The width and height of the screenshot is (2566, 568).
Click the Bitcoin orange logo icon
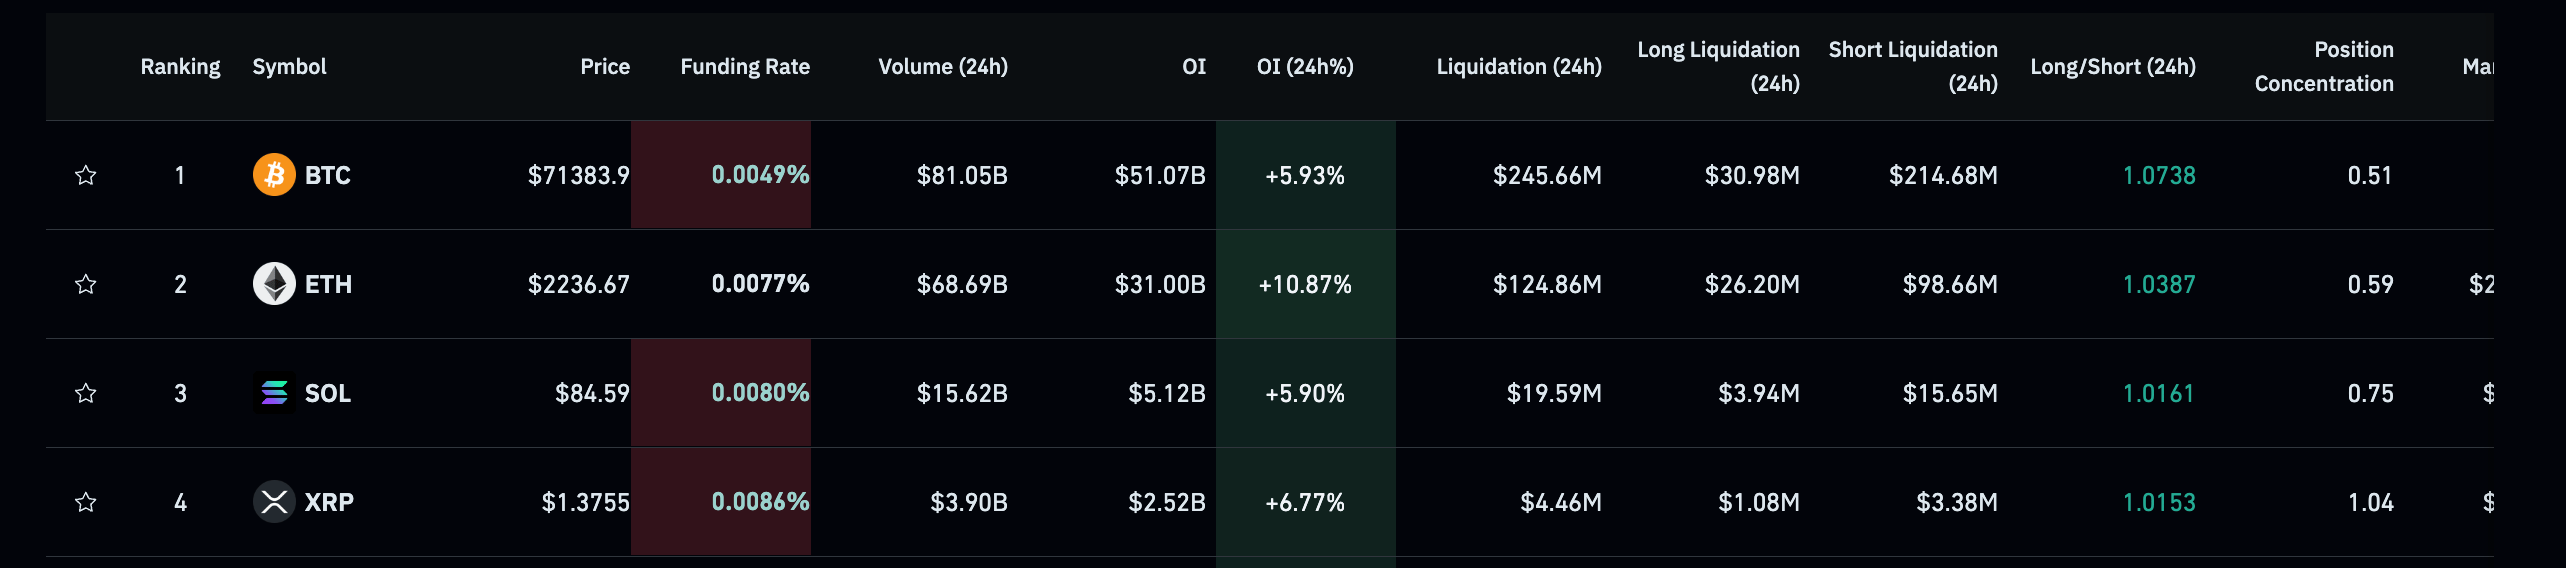pyautogui.click(x=274, y=175)
